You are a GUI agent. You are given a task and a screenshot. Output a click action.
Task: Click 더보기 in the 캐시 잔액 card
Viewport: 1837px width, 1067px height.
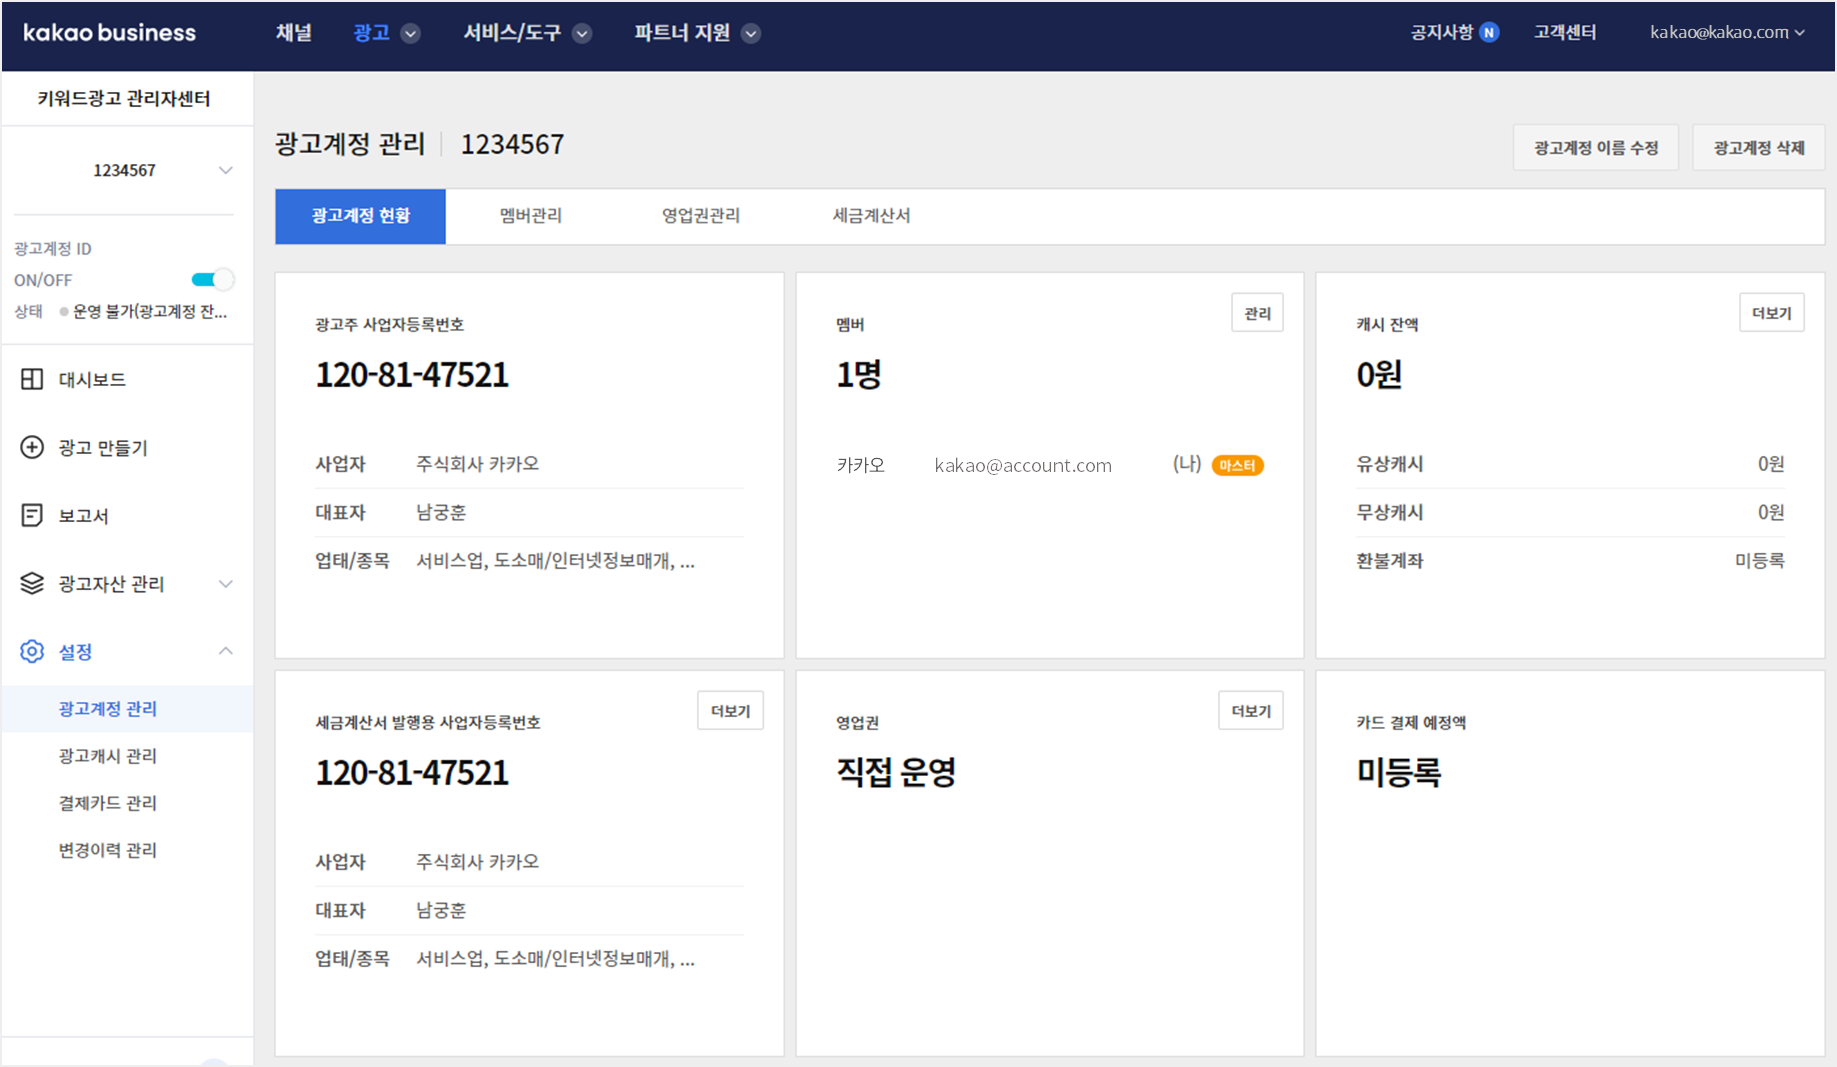click(1772, 313)
